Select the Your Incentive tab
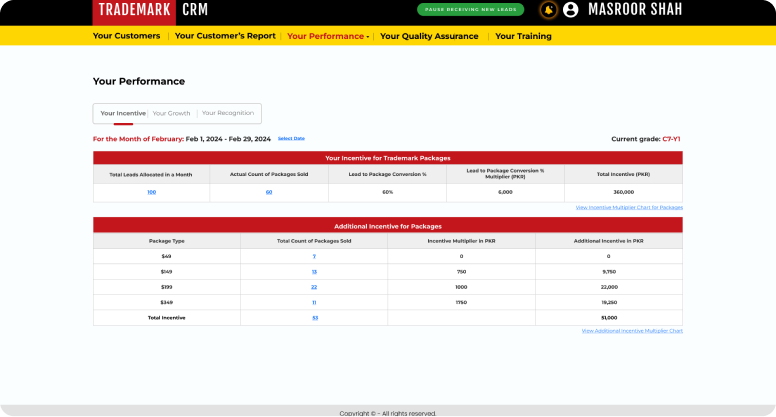This screenshot has height=417, width=776. pyautogui.click(x=123, y=113)
